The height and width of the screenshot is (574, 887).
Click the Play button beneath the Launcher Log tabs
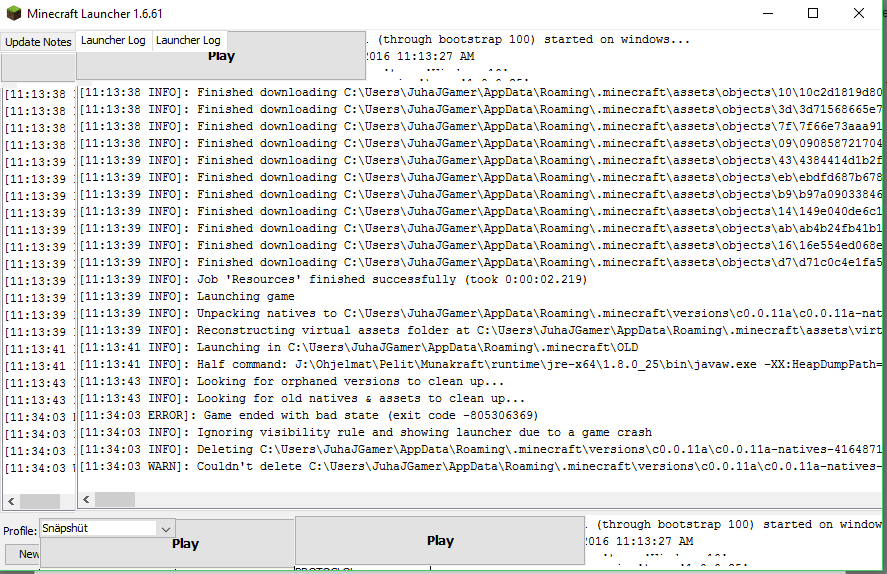tap(221, 56)
